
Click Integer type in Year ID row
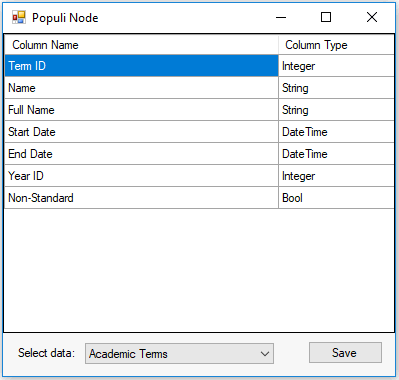point(336,176)
